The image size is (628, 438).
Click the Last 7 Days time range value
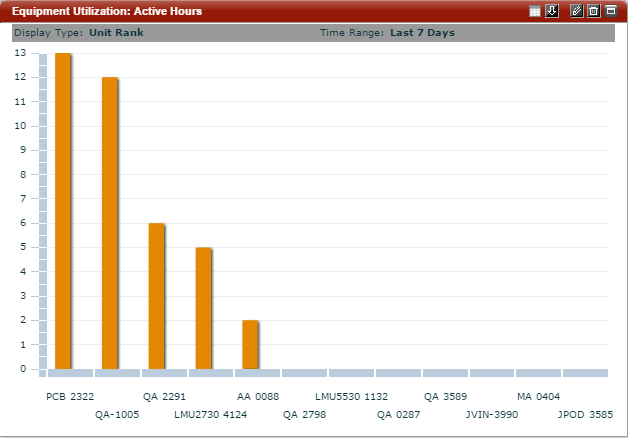423,33
